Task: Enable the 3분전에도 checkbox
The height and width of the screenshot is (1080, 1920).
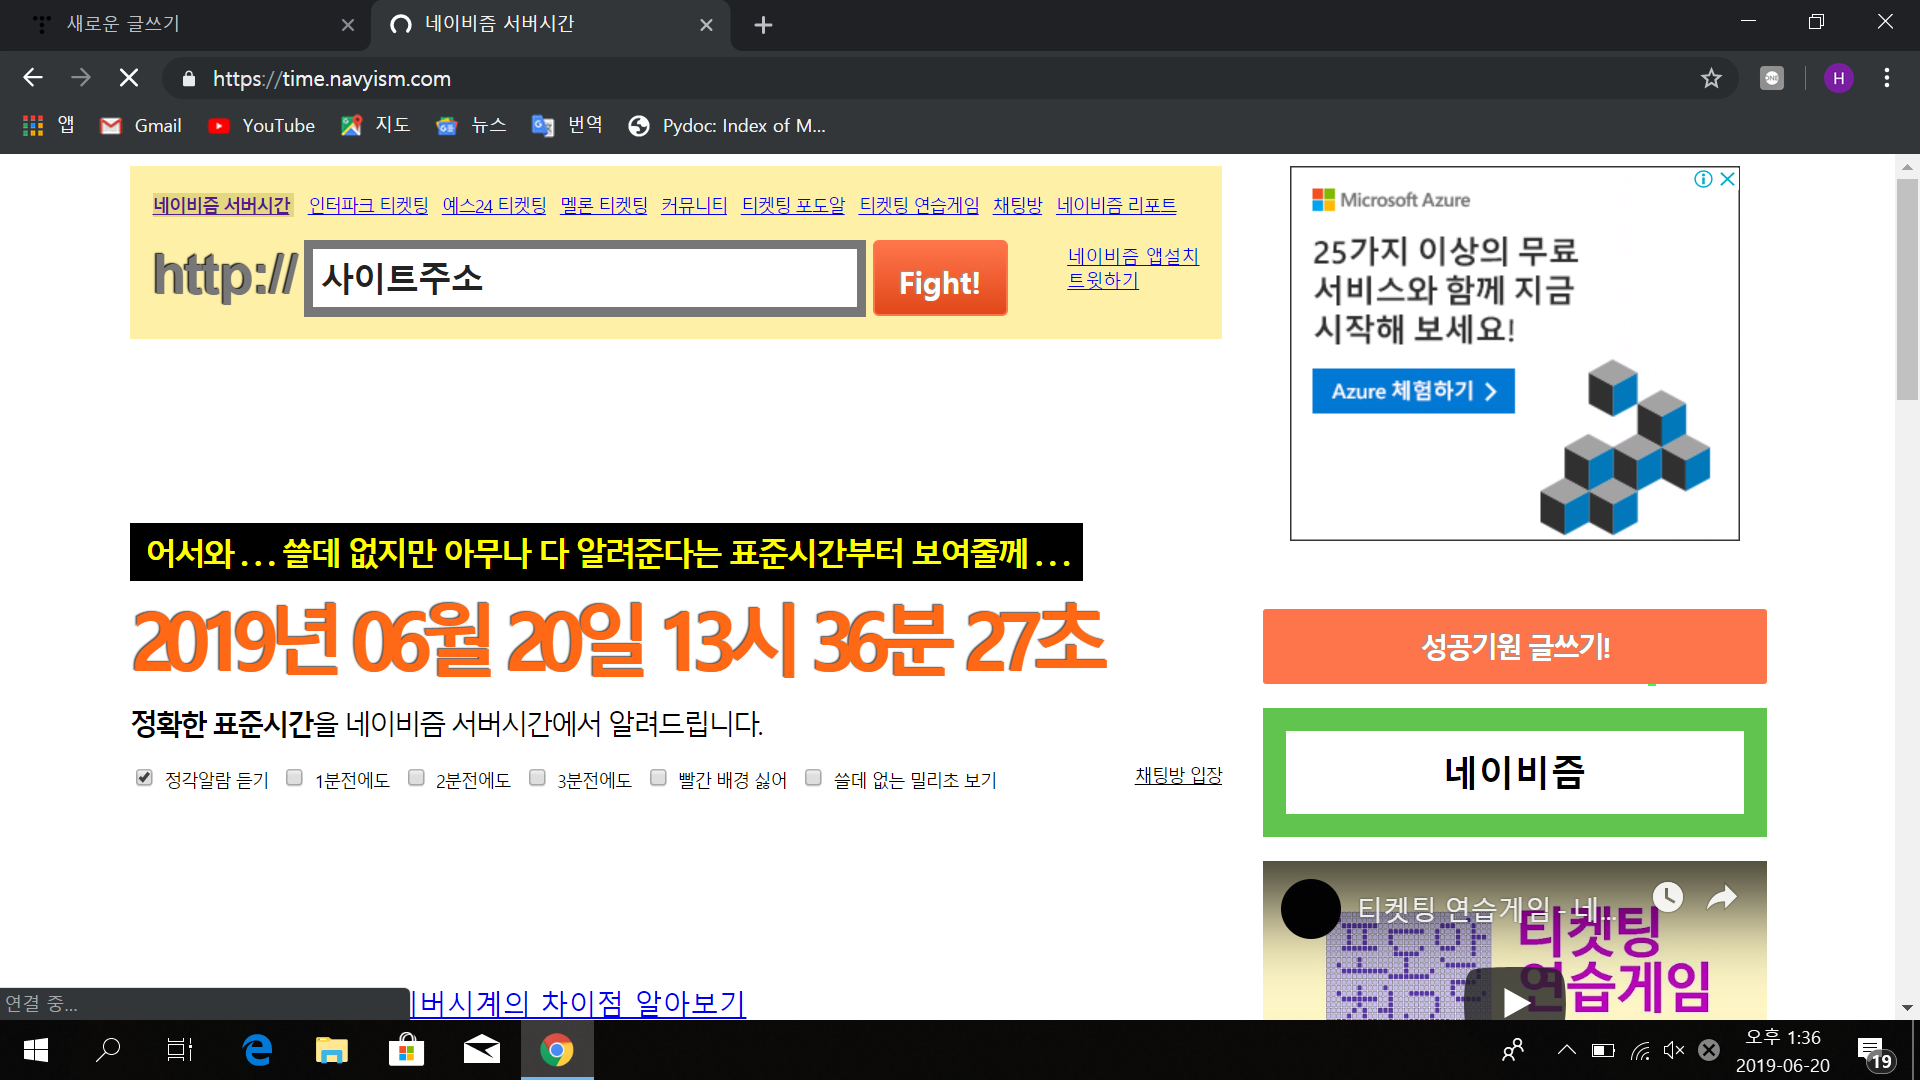Action: 537,778
